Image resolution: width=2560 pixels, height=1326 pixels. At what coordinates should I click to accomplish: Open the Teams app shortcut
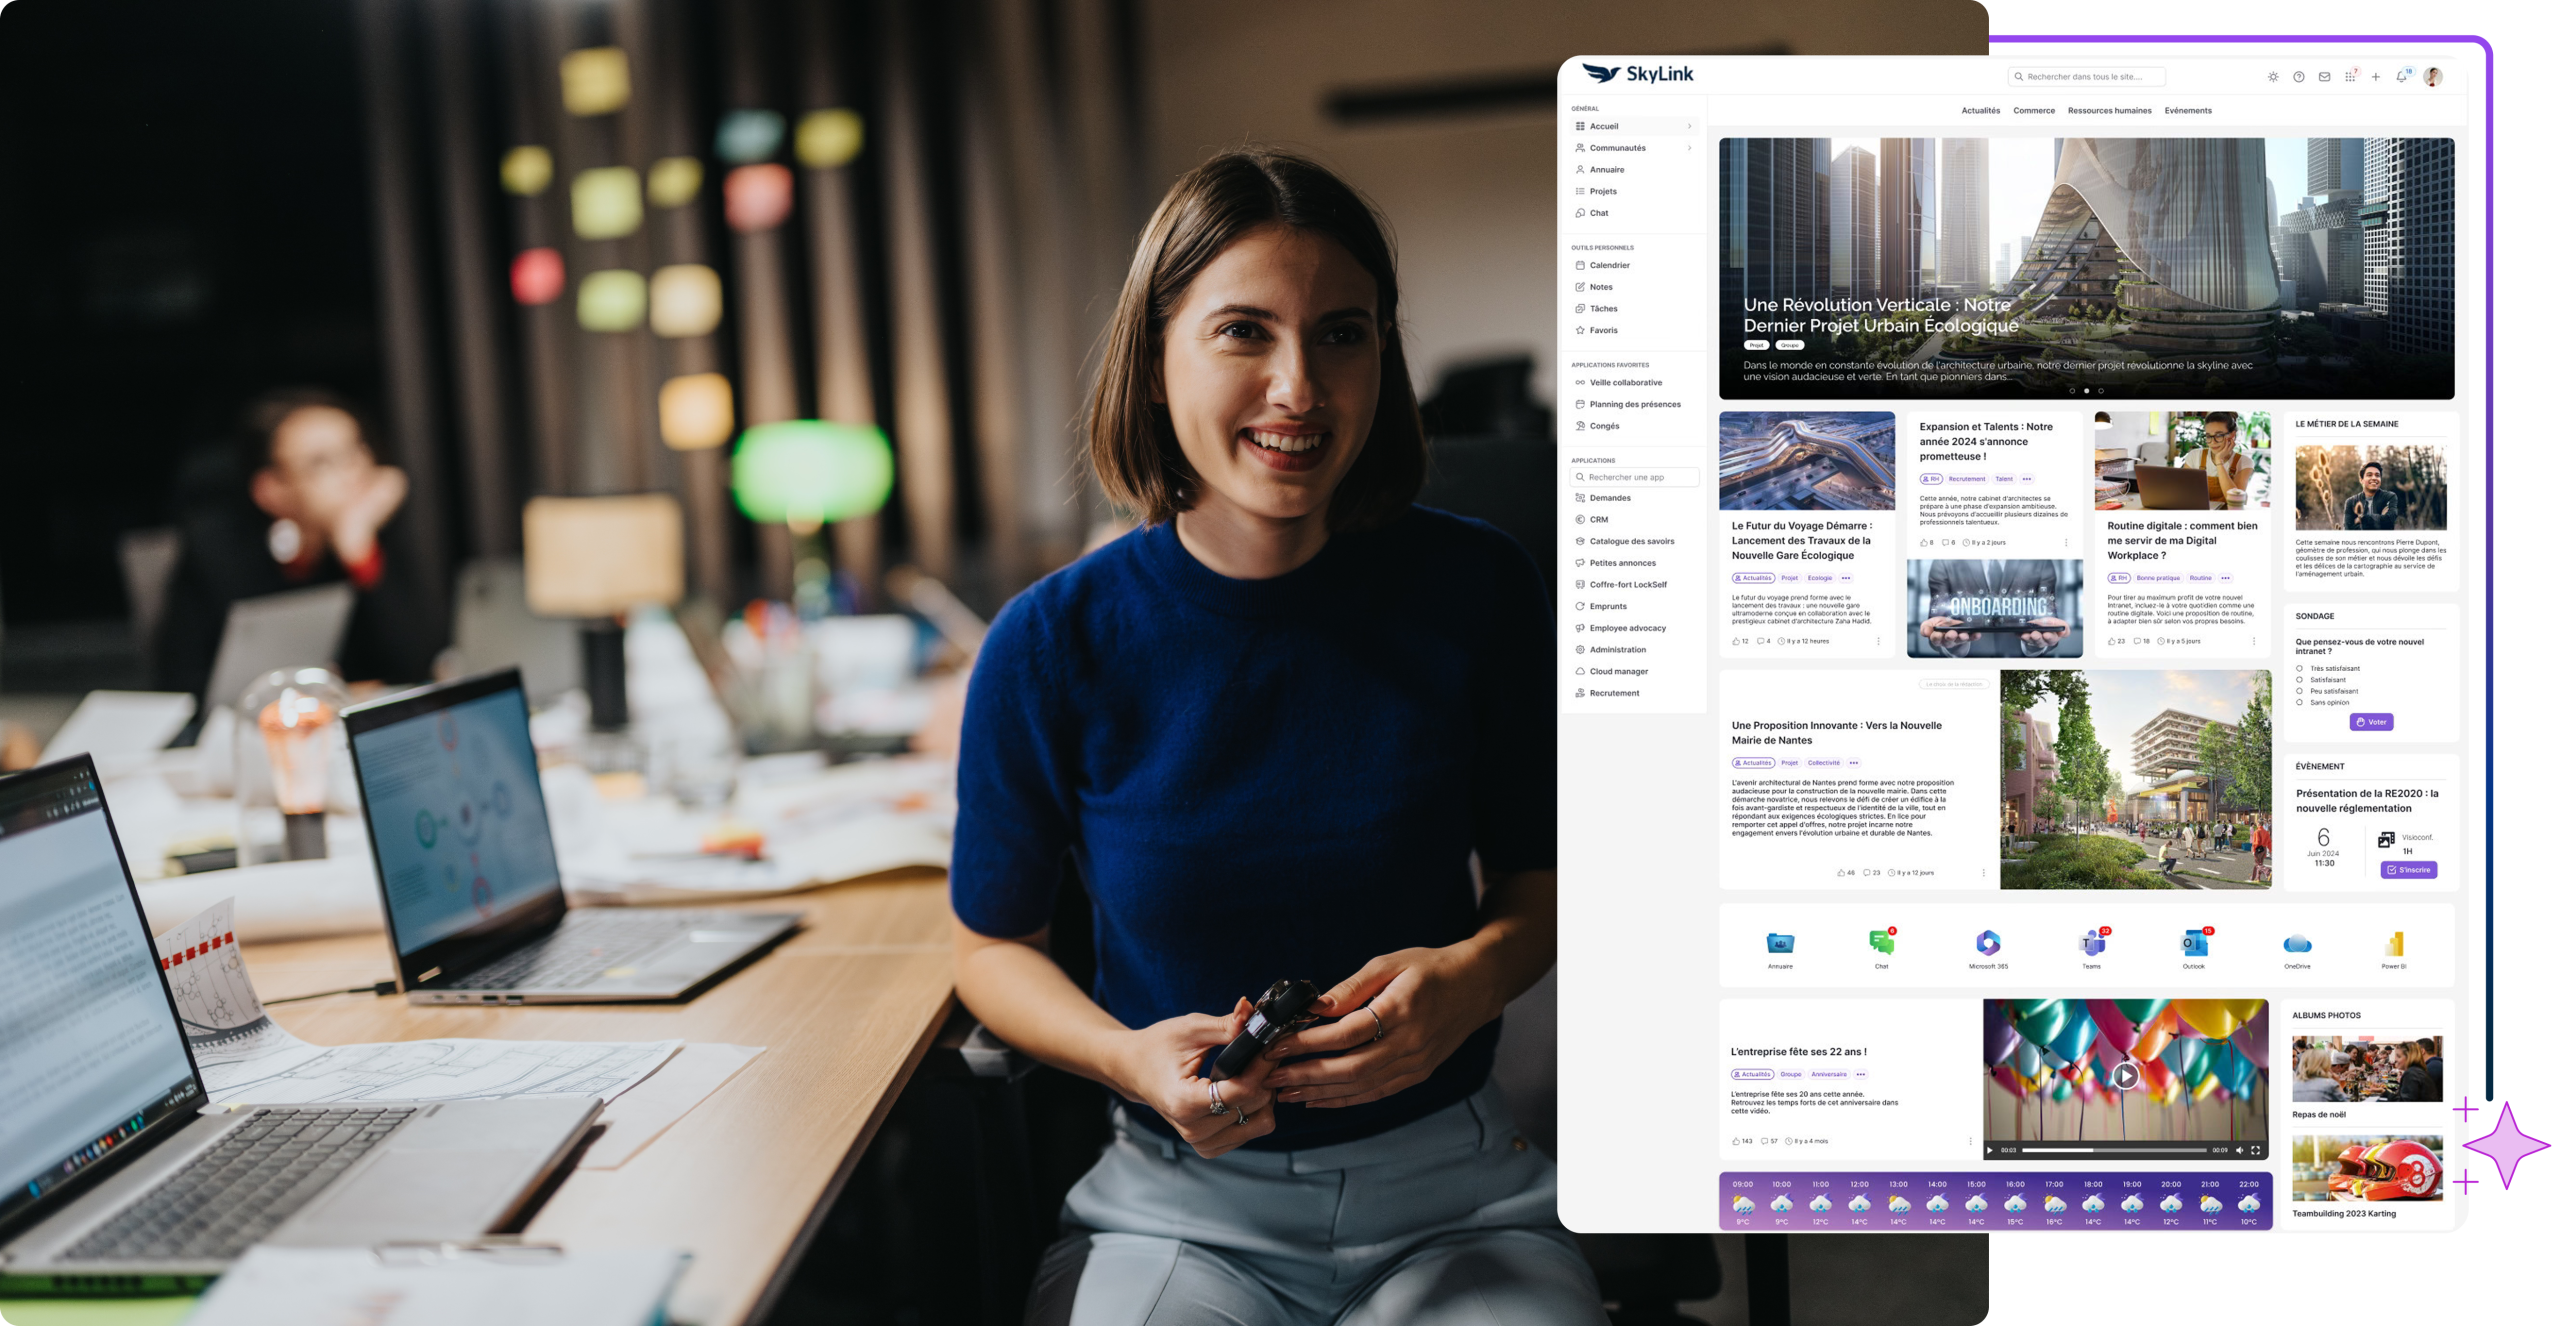[x=2093, y=943]
